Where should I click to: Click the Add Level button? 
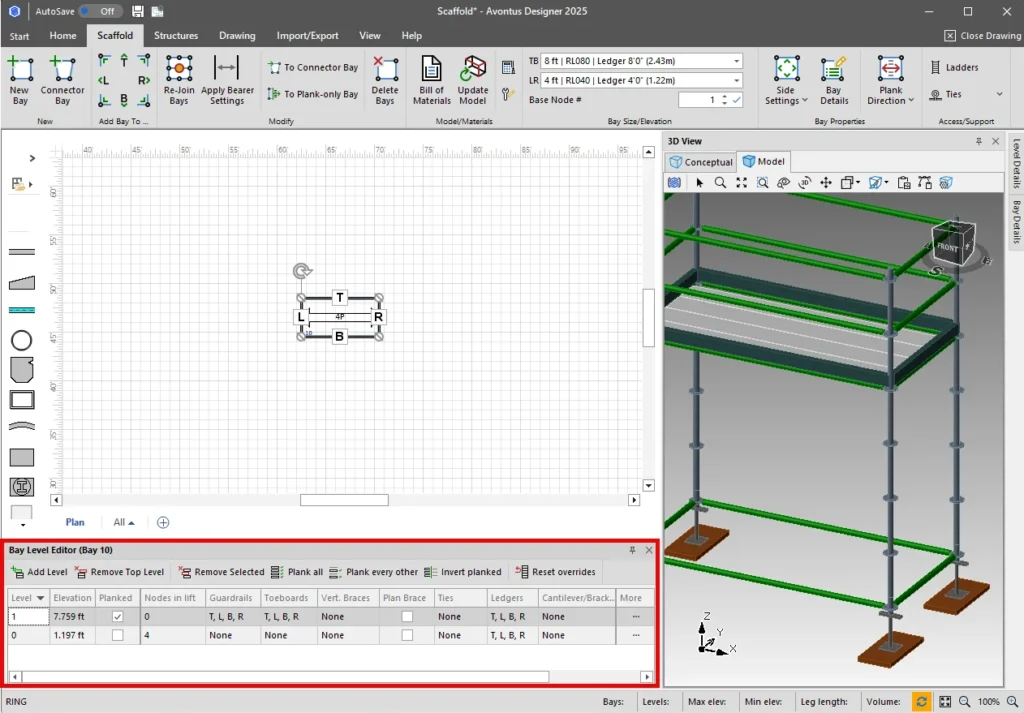coord(39,572)
